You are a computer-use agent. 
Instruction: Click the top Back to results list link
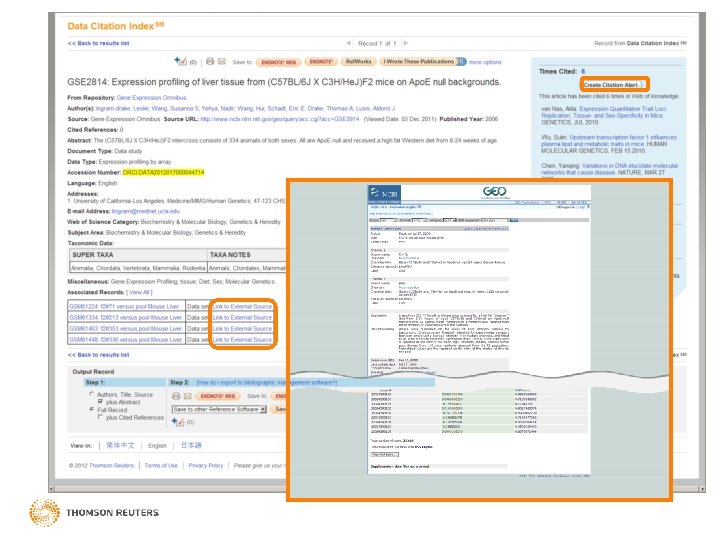(x=98, y=43)
